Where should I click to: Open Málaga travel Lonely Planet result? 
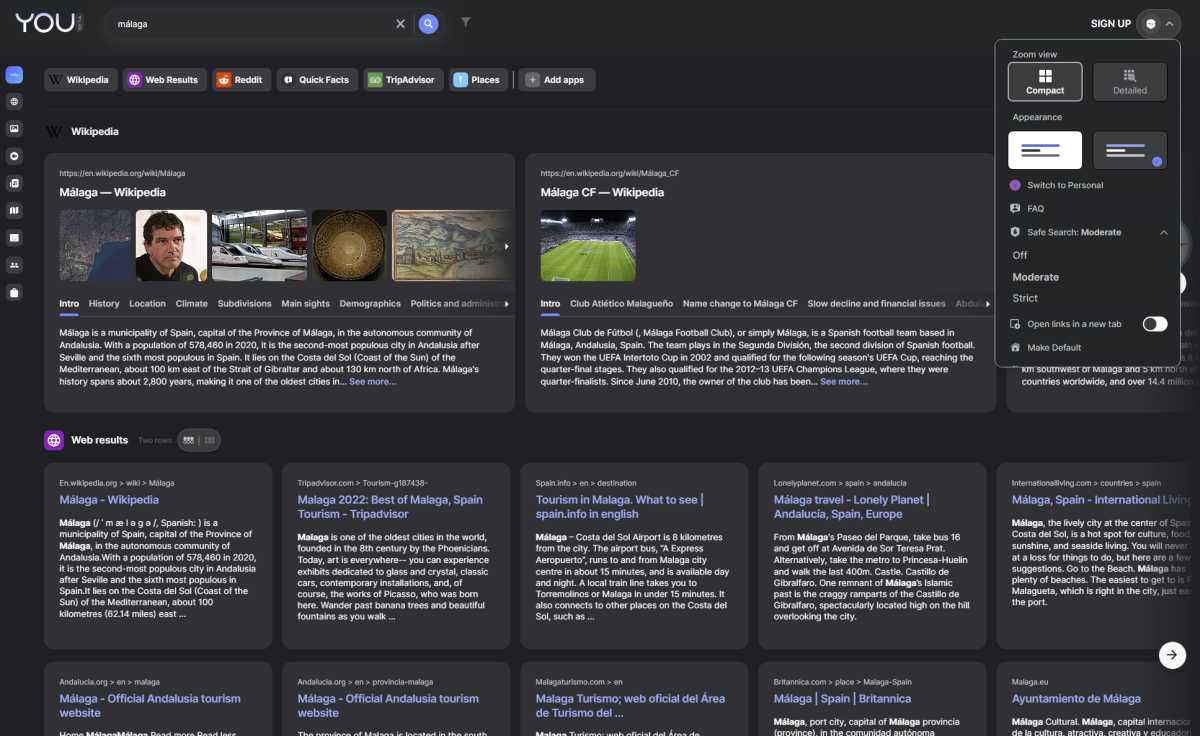[x=852, y=507]
